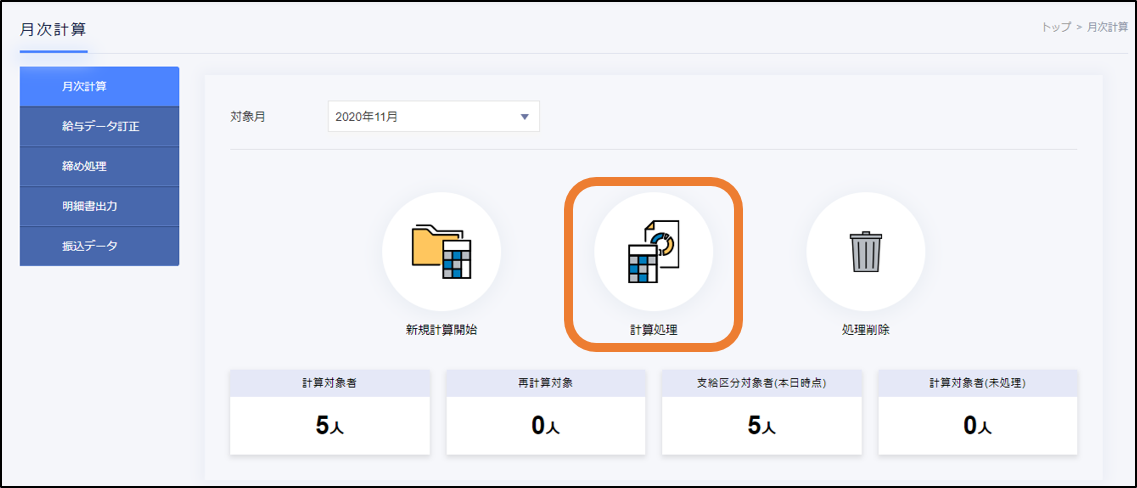Click the 計算処理 calculator-report icon

coord(653,252)
